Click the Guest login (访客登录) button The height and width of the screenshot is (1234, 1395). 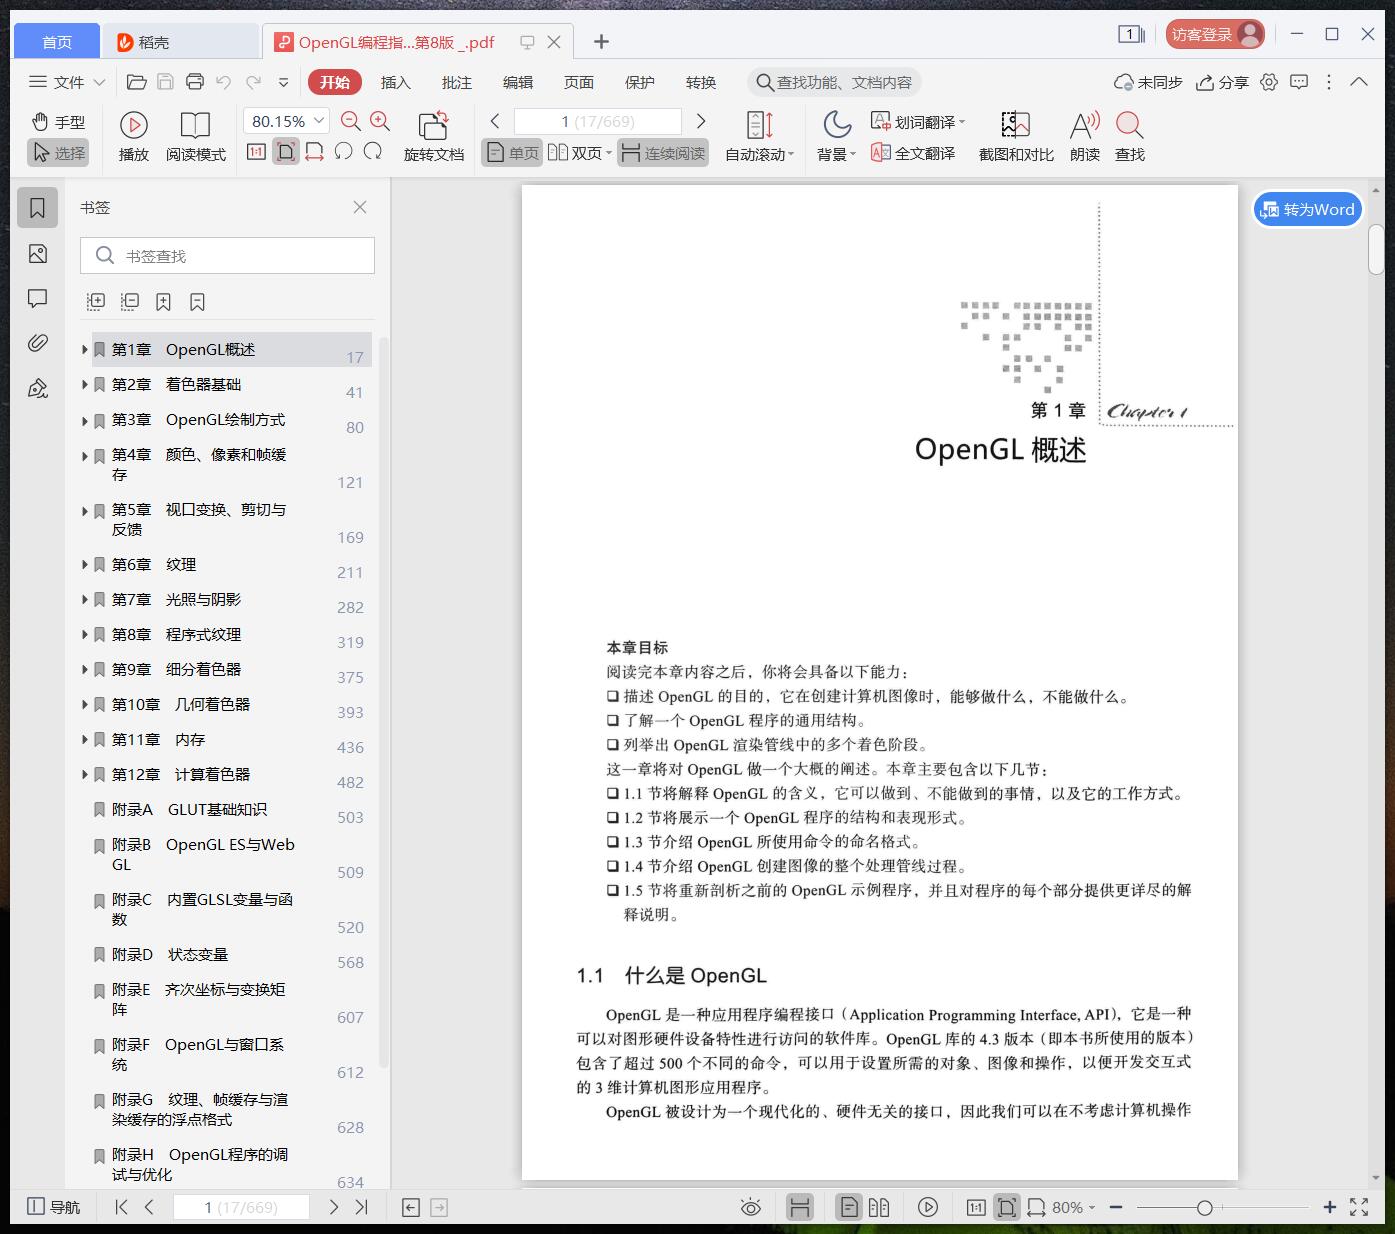[x=1215, y=34]
